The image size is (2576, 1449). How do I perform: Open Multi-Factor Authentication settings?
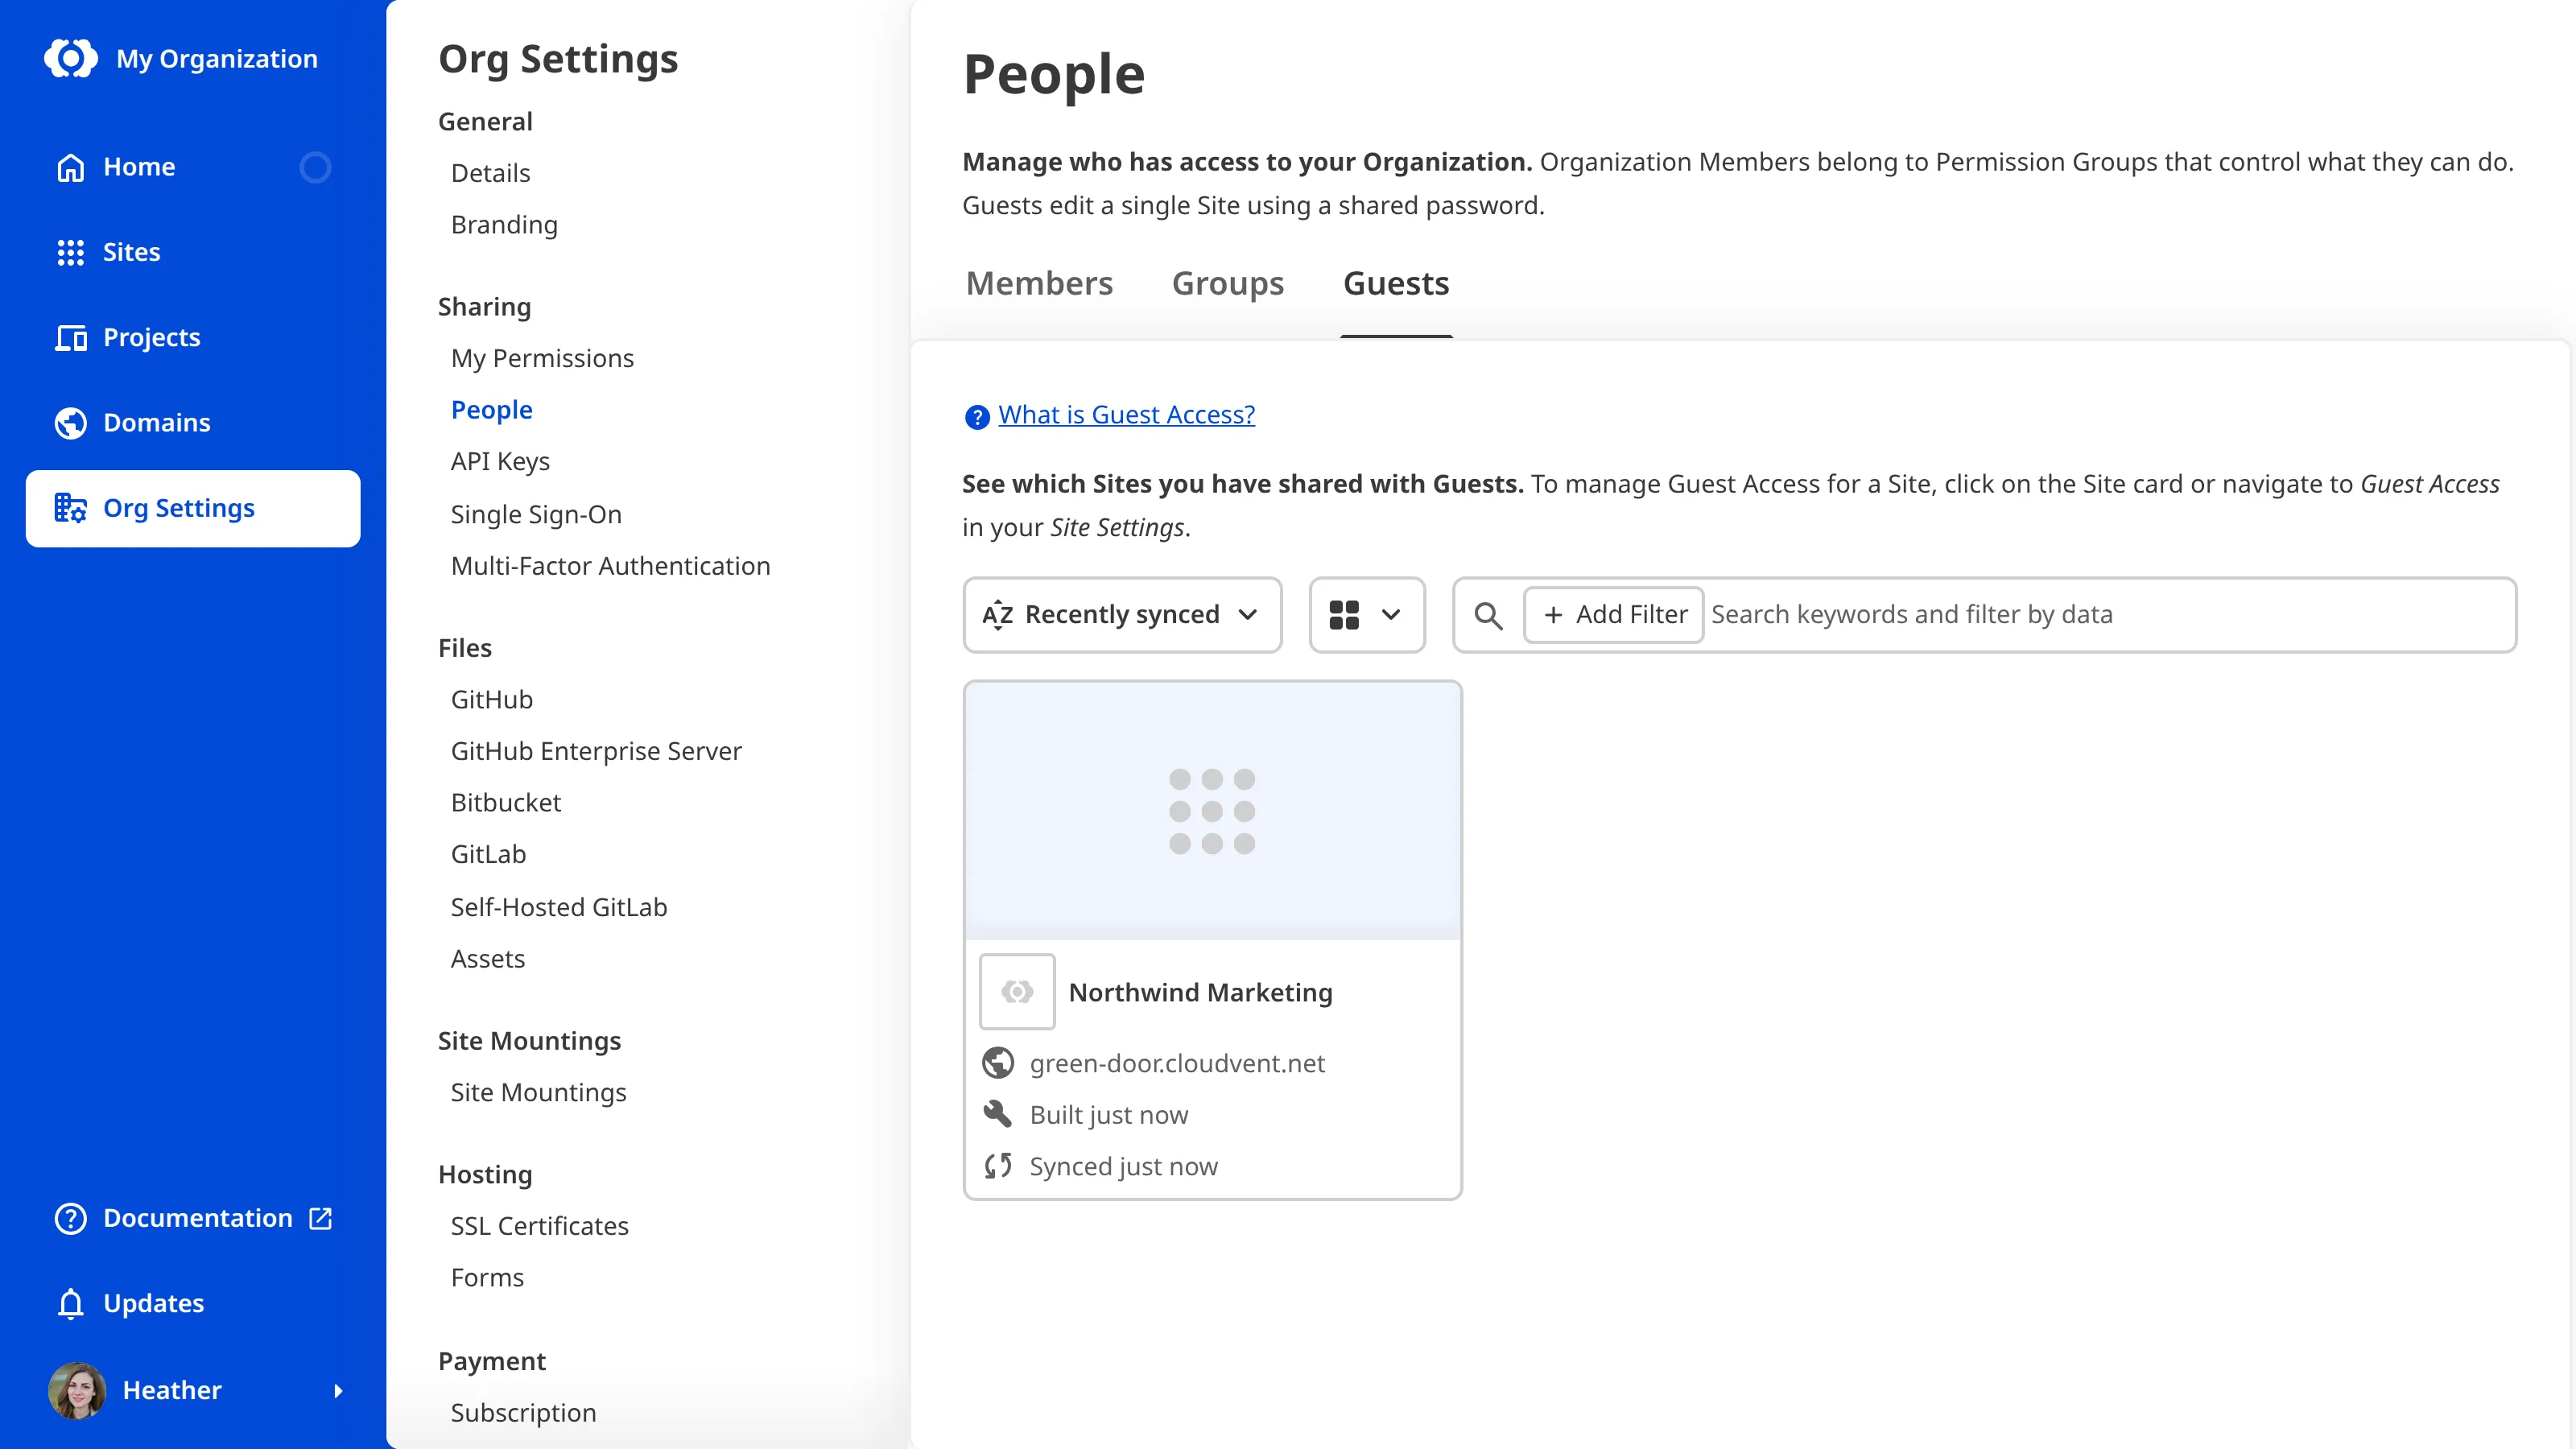(x=610, y=566)
